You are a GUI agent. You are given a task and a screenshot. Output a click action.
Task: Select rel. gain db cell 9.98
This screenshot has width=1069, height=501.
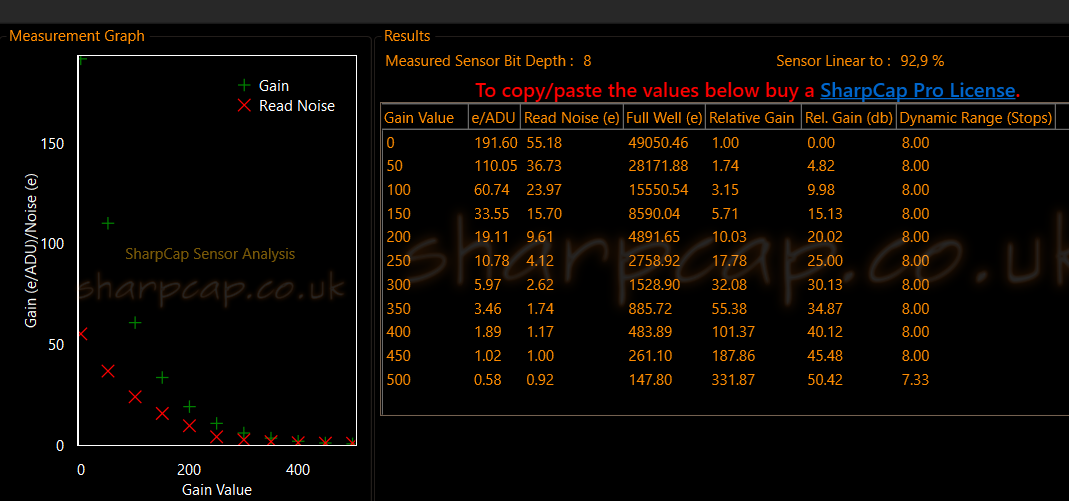pyautogui.click(x=819, y=189)
